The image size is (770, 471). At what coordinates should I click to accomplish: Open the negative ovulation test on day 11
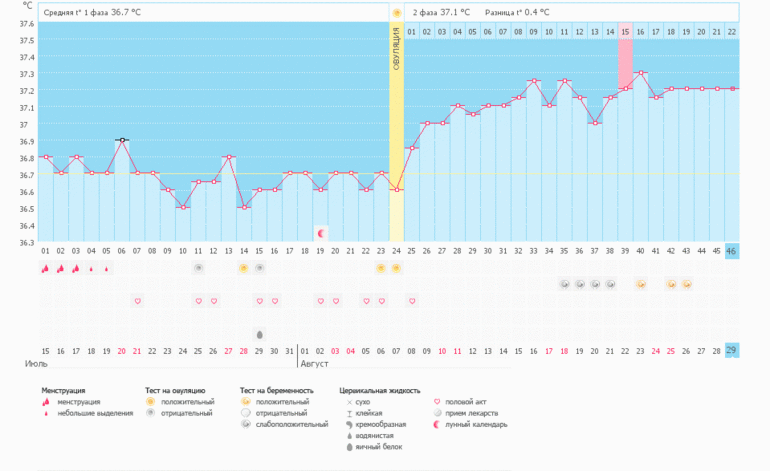(x=198, y=268)
